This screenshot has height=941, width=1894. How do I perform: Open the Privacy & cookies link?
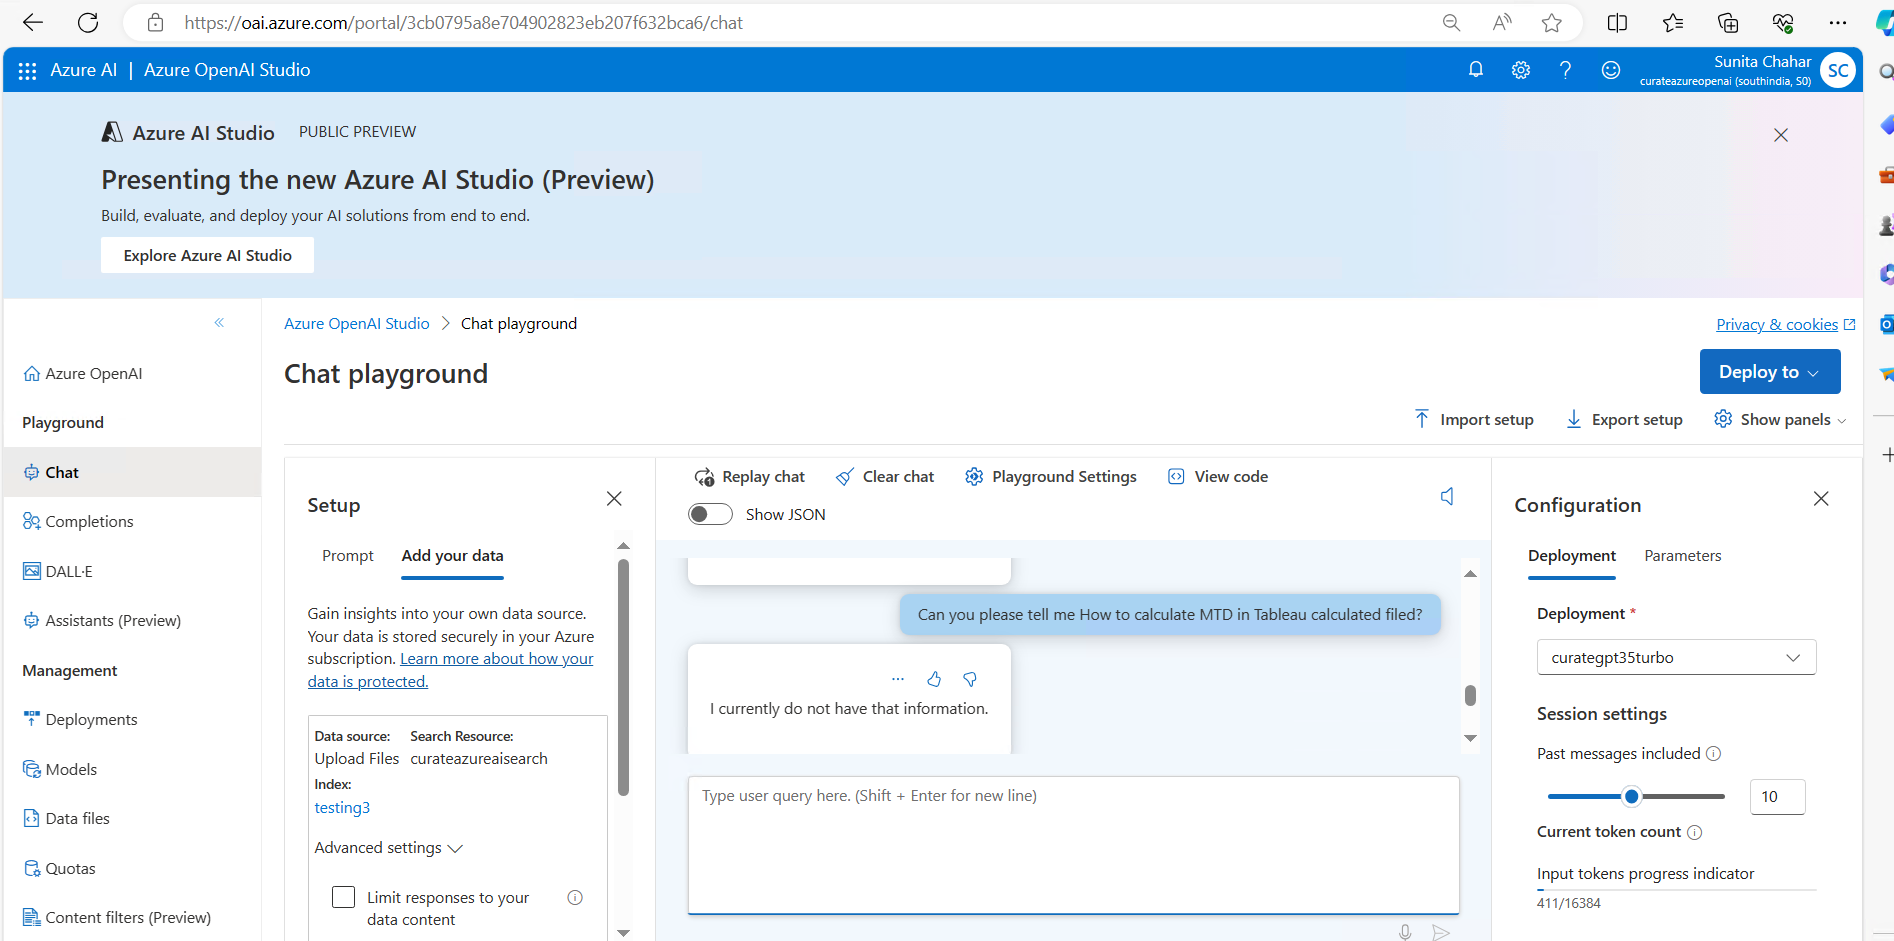coord(1785,324)
